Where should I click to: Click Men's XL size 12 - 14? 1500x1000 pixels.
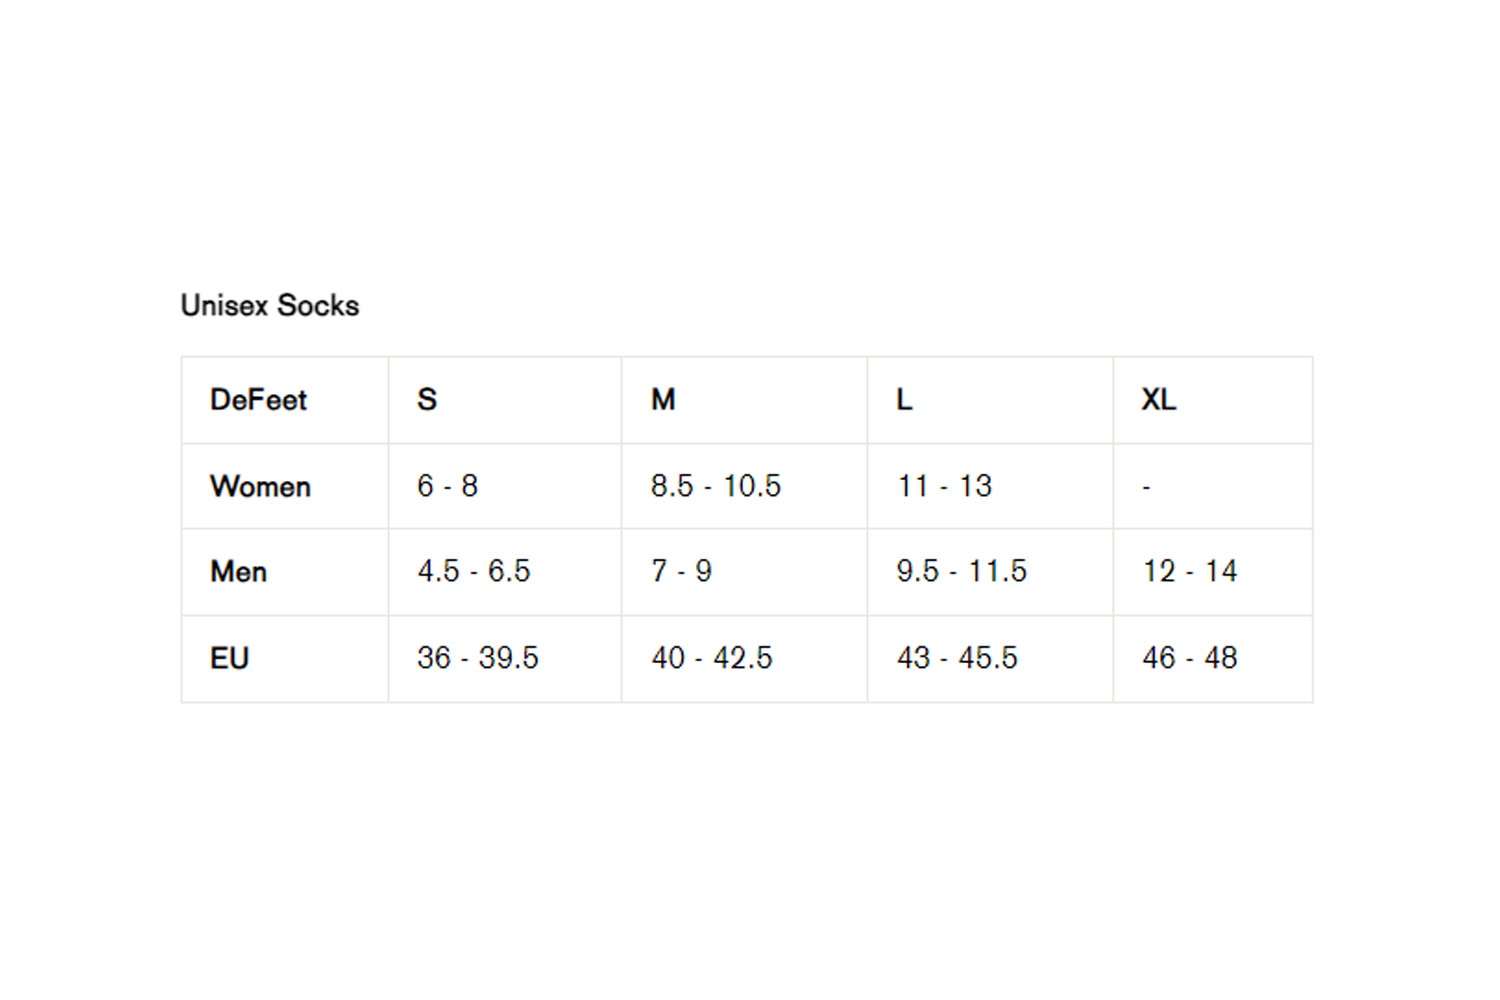click(x=1190, y=571)
